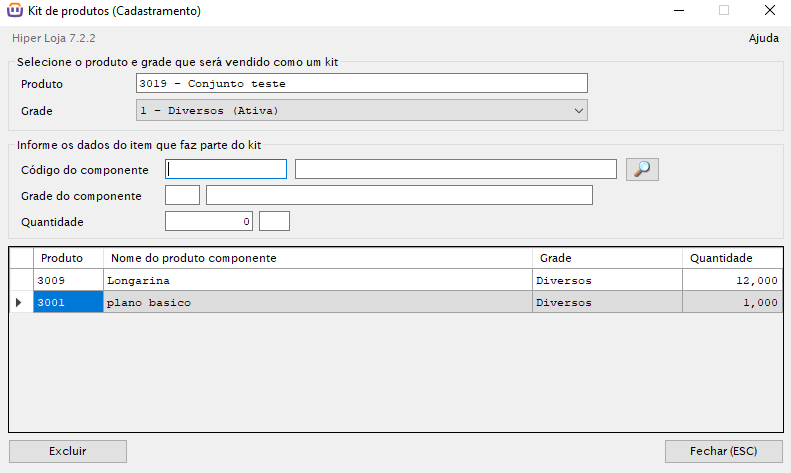The height and width of the screenshot is (473, 791).
Task: Click quantity cell 1,000
Action: 732,302
